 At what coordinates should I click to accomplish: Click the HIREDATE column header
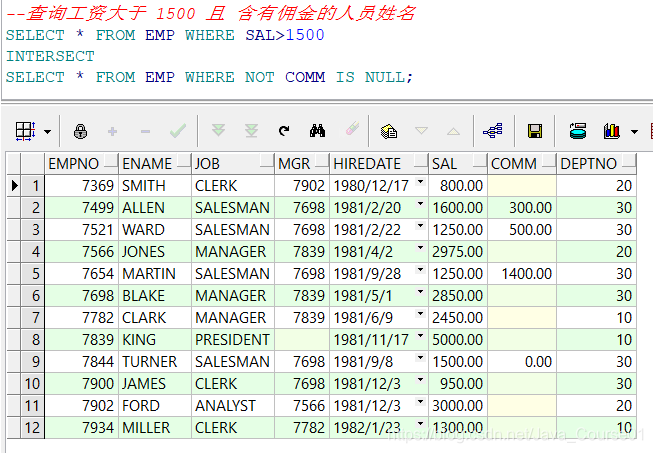pos(379,164)
